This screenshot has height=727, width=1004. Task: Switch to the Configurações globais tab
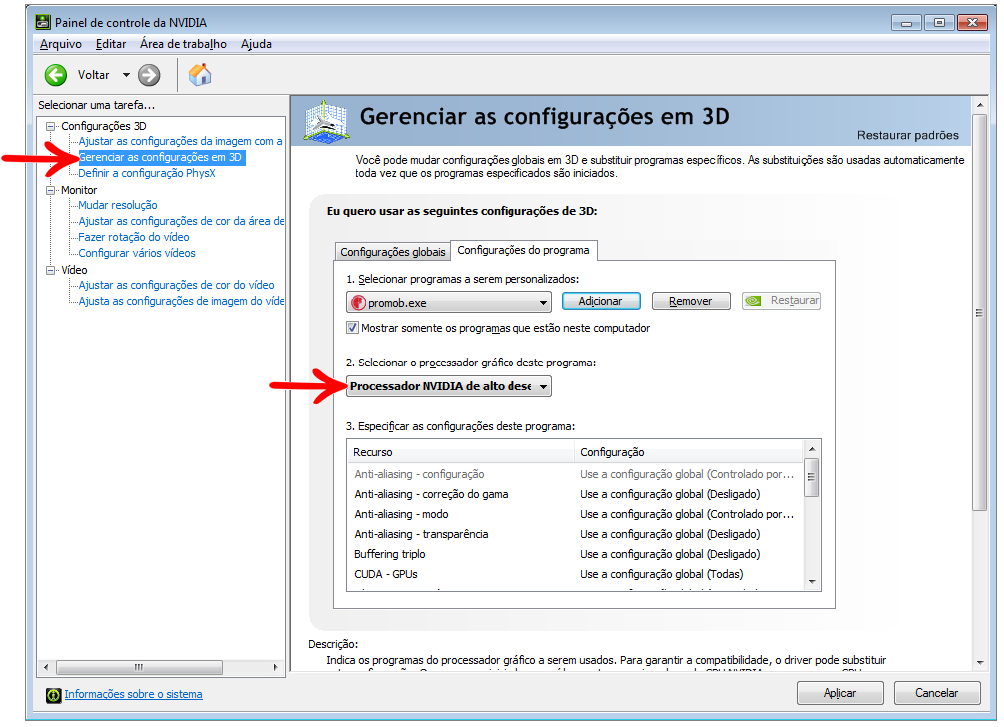click(393, 252)
